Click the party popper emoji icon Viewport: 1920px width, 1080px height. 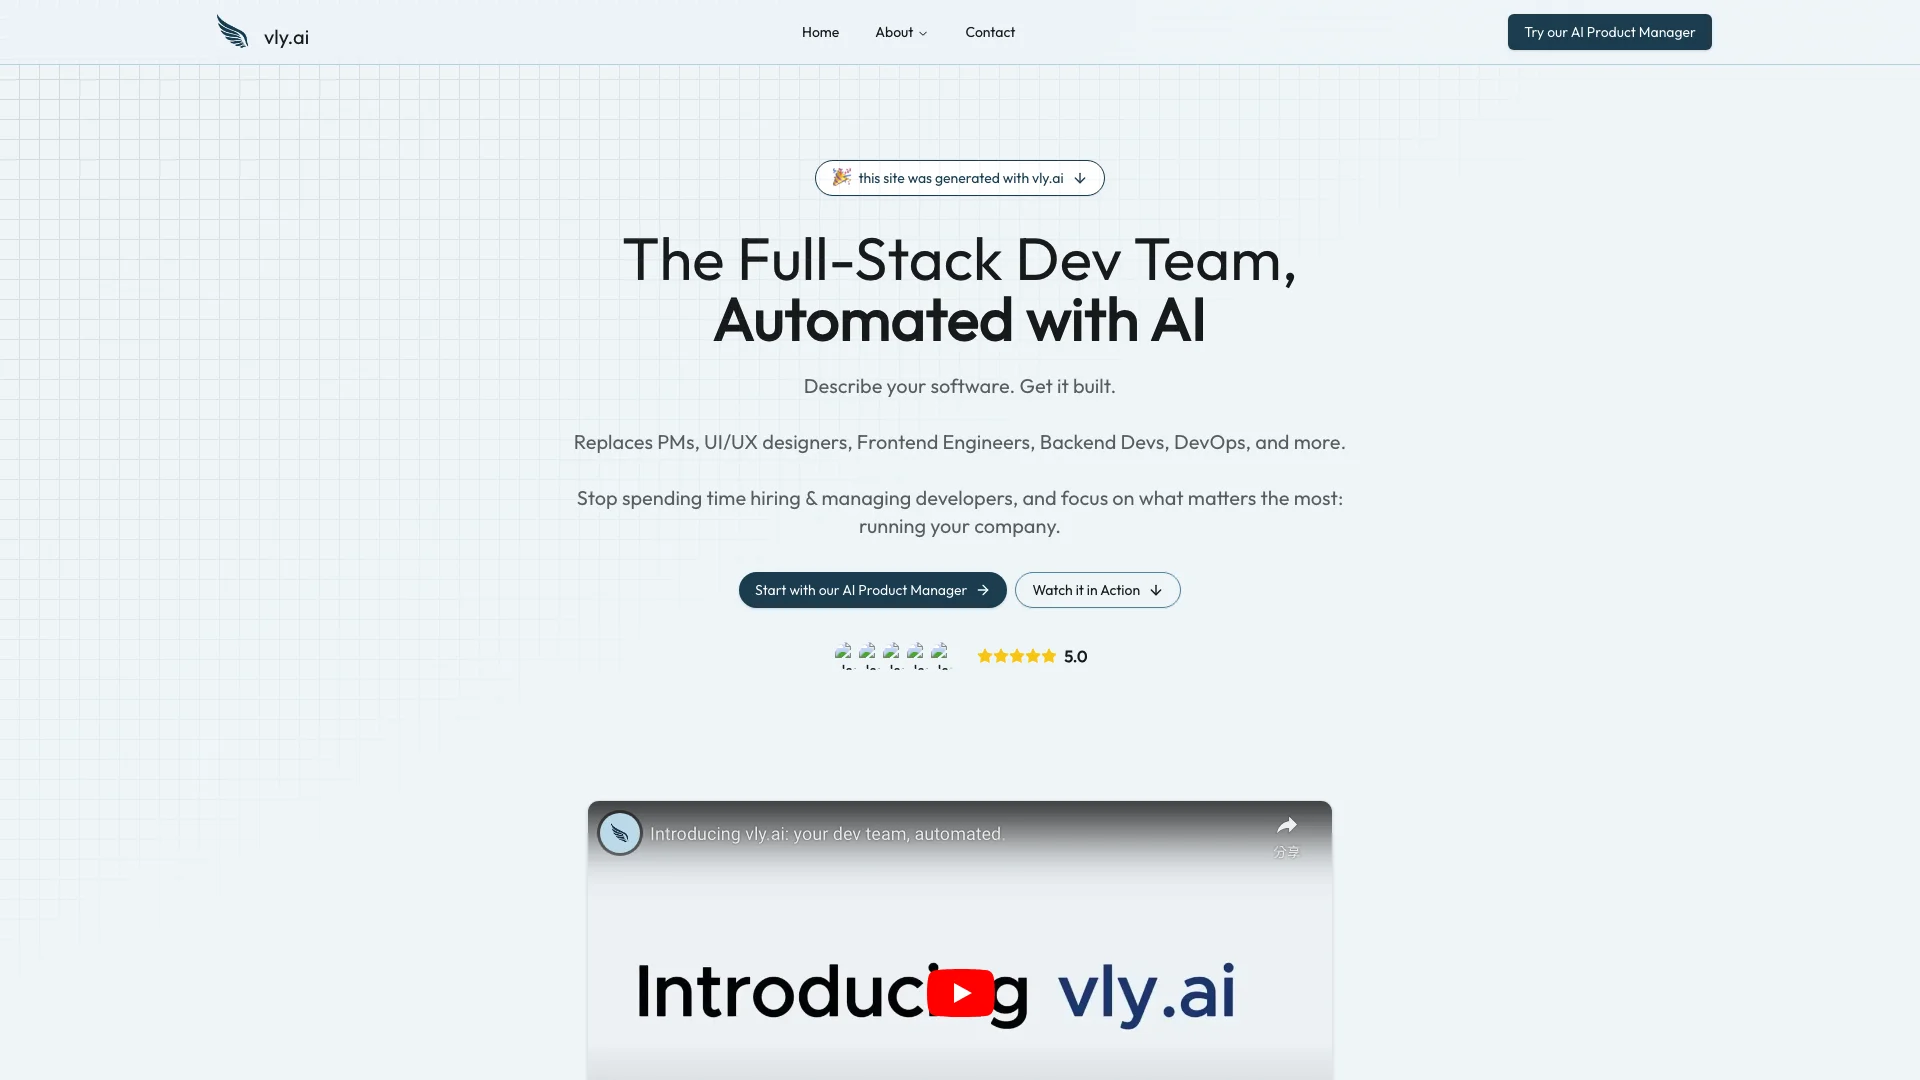(841, 178)
